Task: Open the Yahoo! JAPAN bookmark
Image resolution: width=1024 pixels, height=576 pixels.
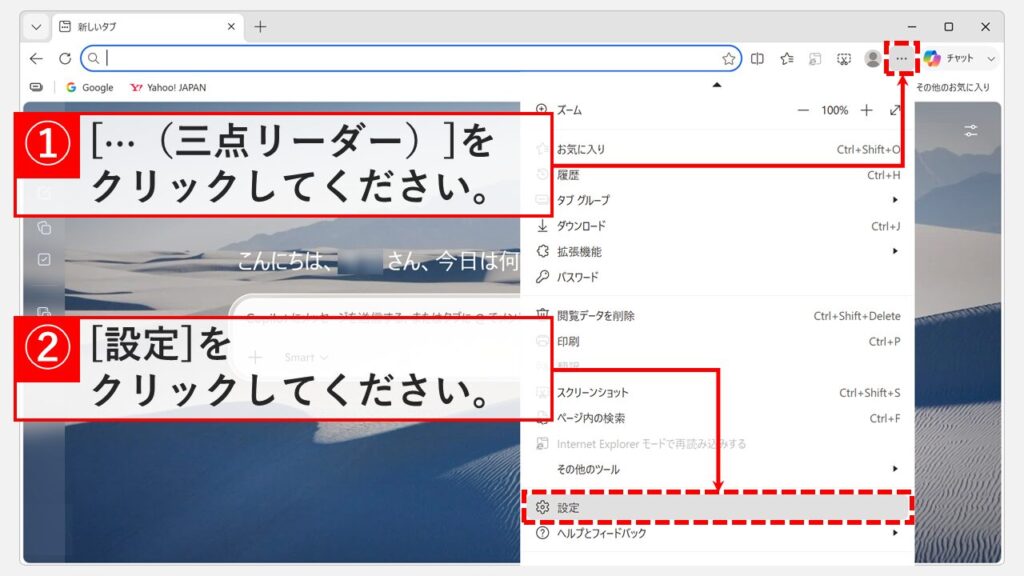Action: [x=168, y=88]
